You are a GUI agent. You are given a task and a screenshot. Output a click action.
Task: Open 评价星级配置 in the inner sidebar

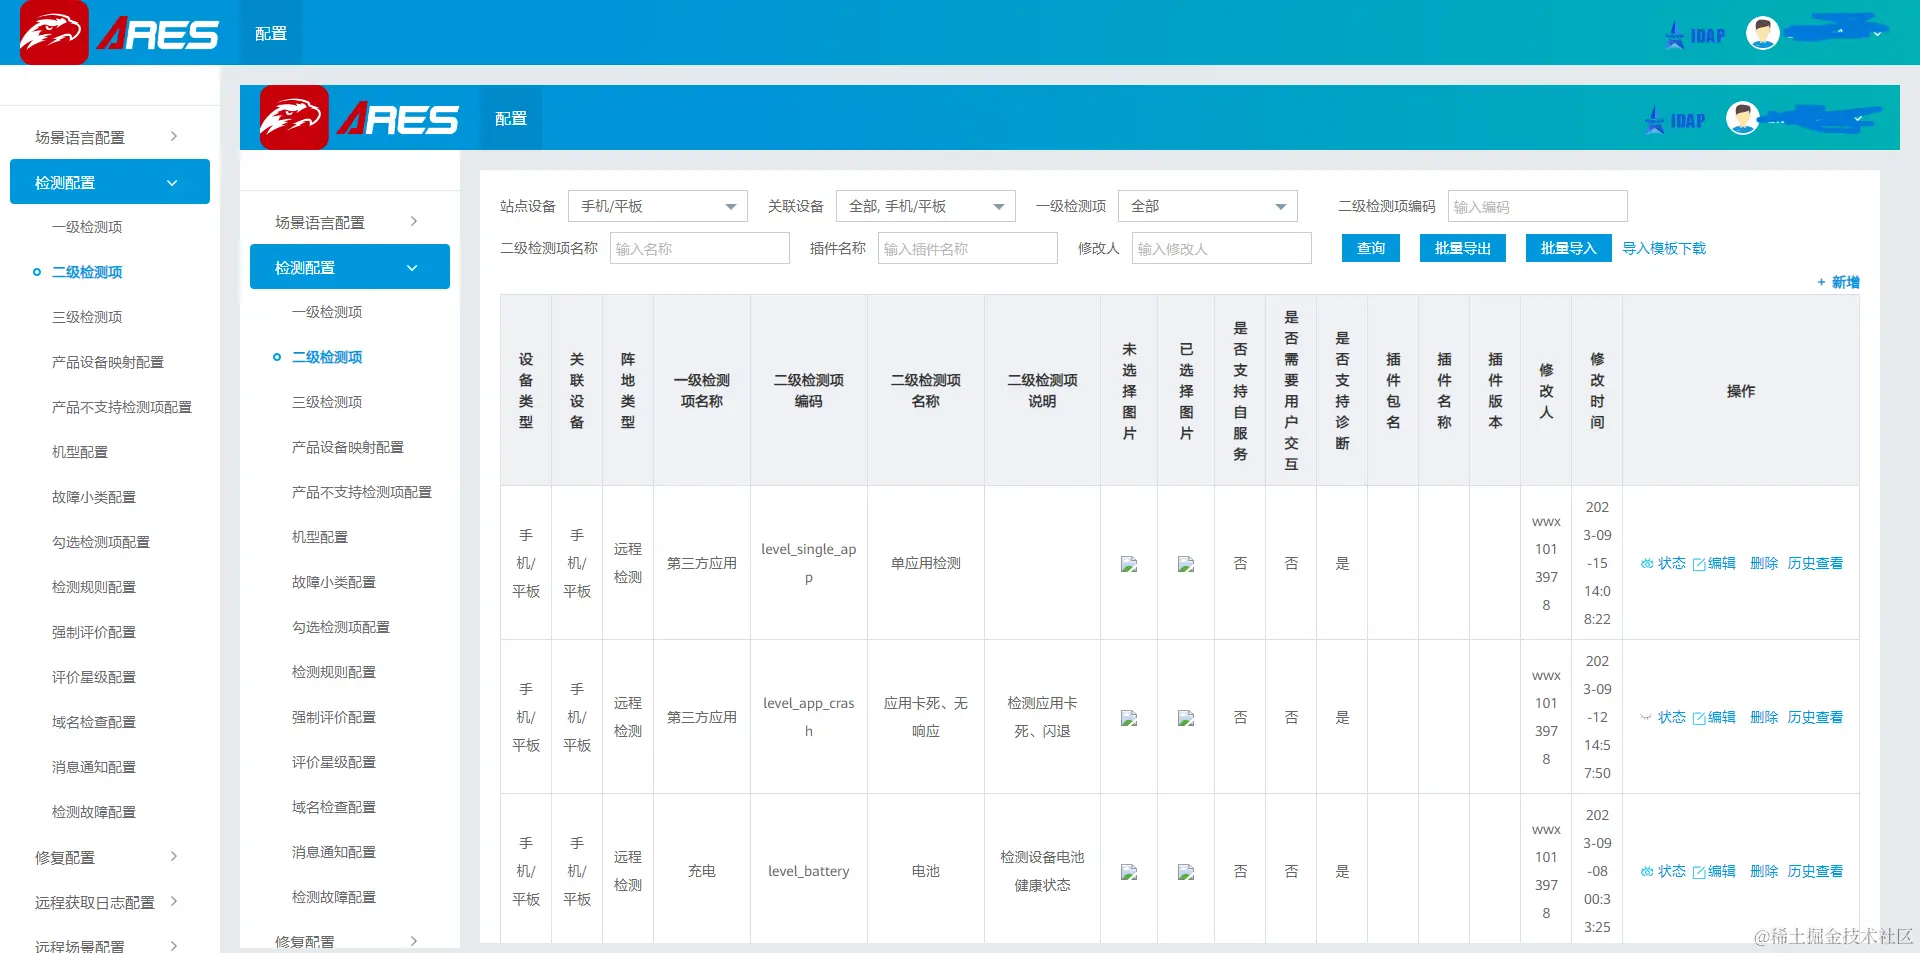pos(334,762)
